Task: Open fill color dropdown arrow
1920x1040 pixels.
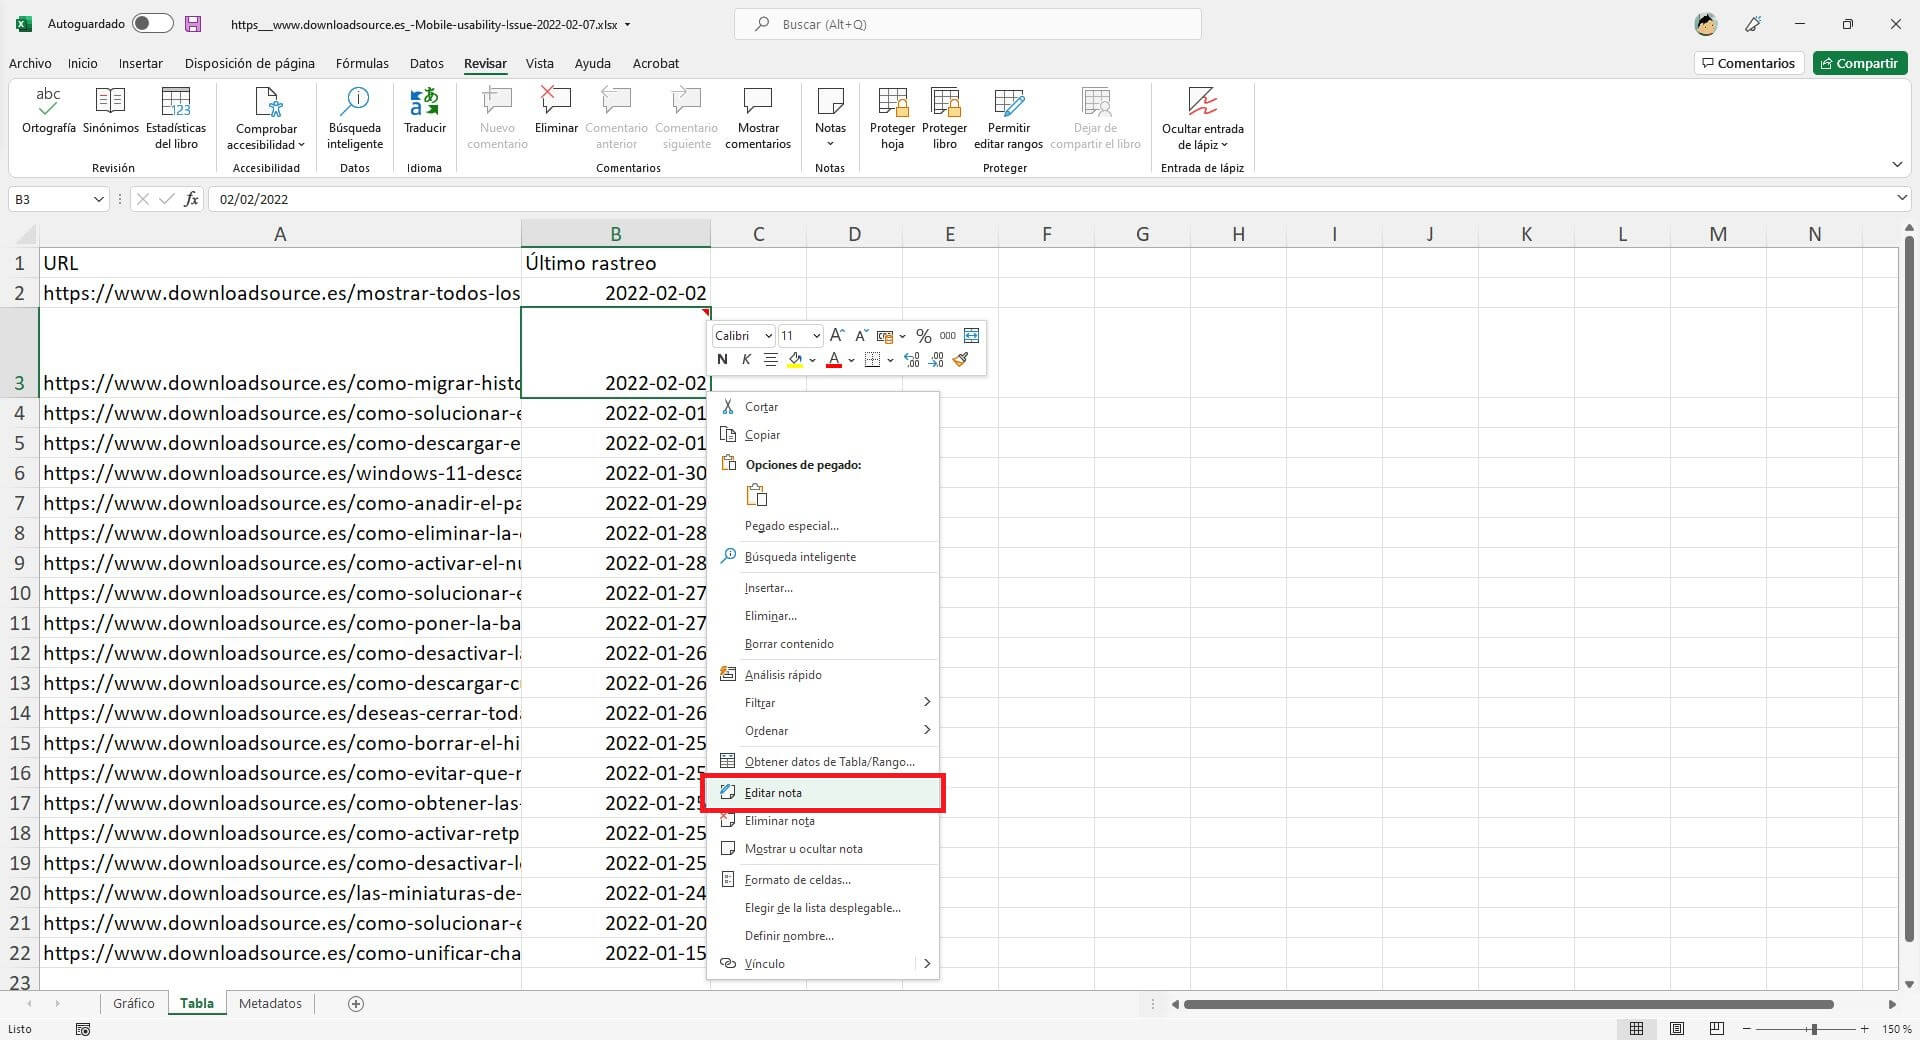Action: (812, 360)
